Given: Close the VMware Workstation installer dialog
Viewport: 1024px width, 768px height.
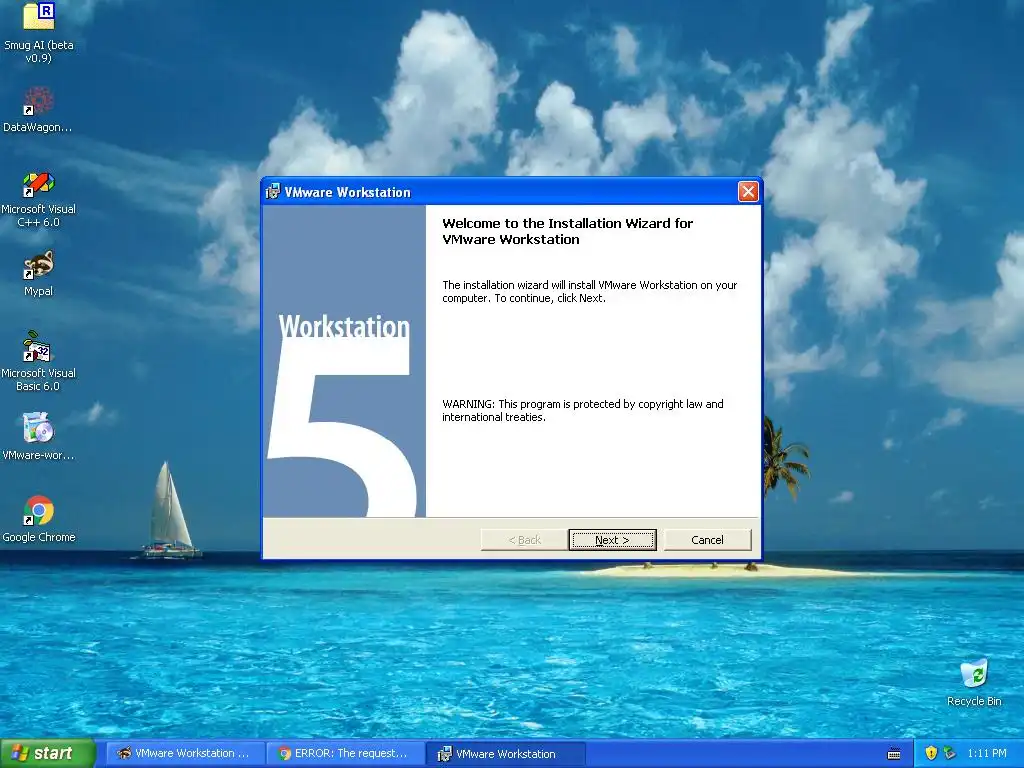Looking at the screenshot, I should pyautogui.click(x=748, y=192).
